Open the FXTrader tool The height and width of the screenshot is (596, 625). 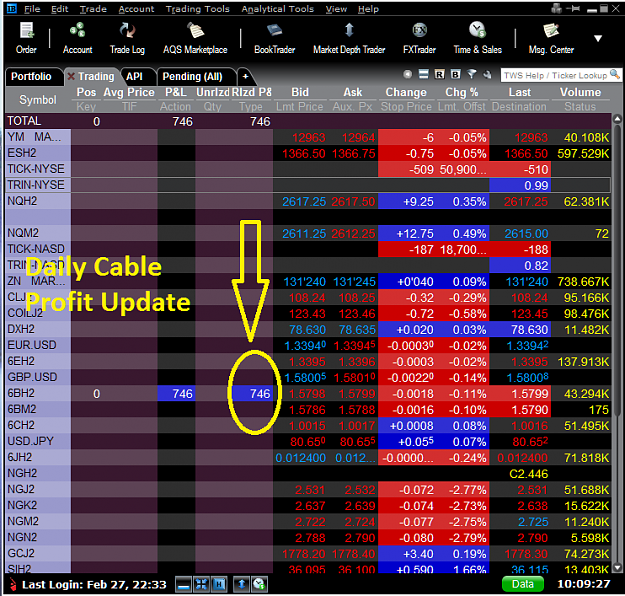(419, 37)
